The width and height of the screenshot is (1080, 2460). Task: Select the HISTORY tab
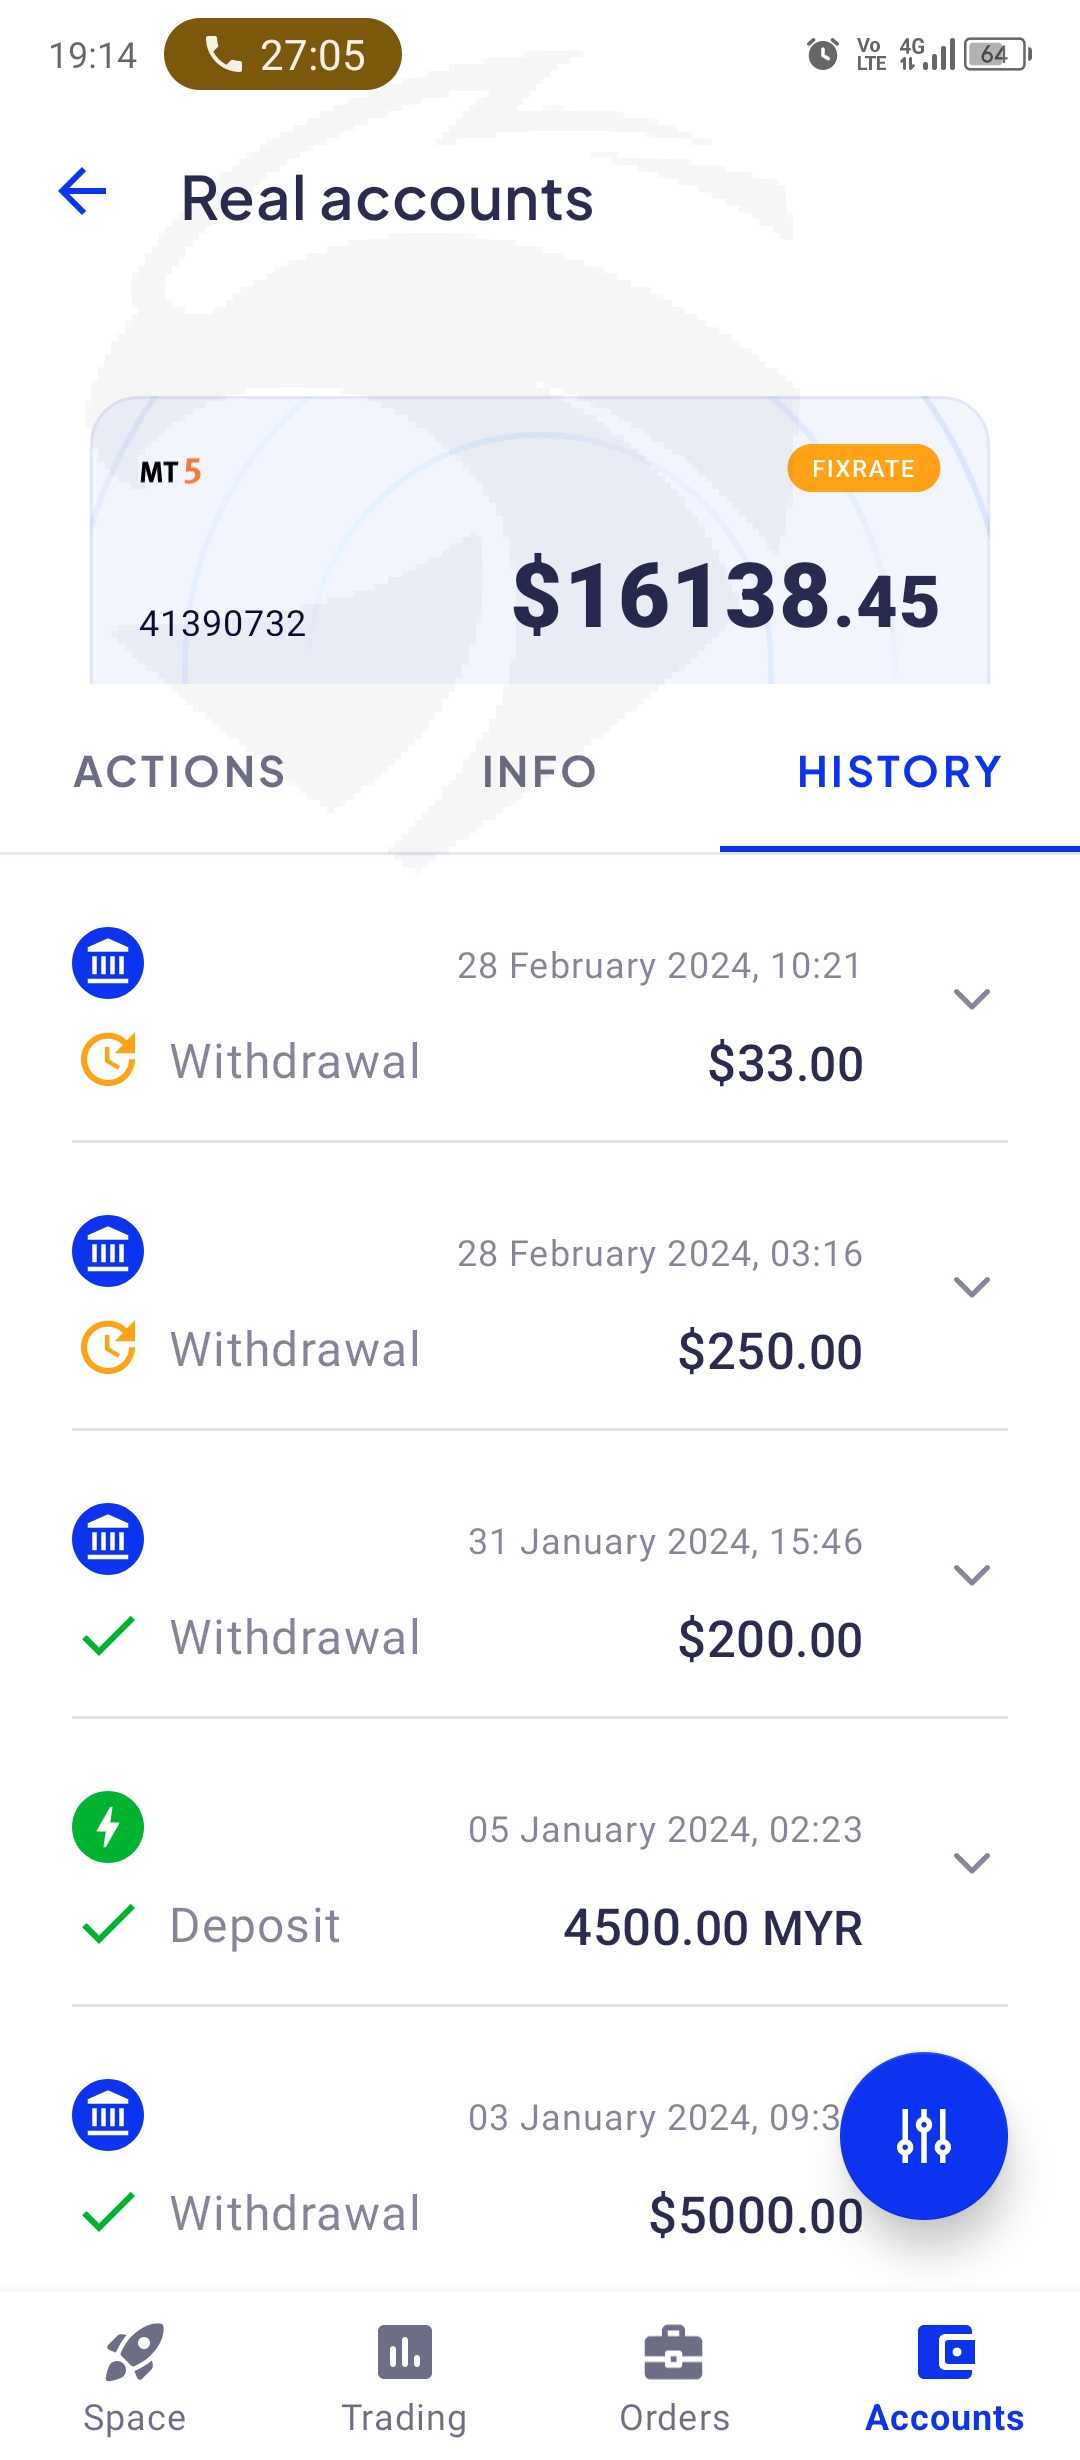tap(899, 772)
